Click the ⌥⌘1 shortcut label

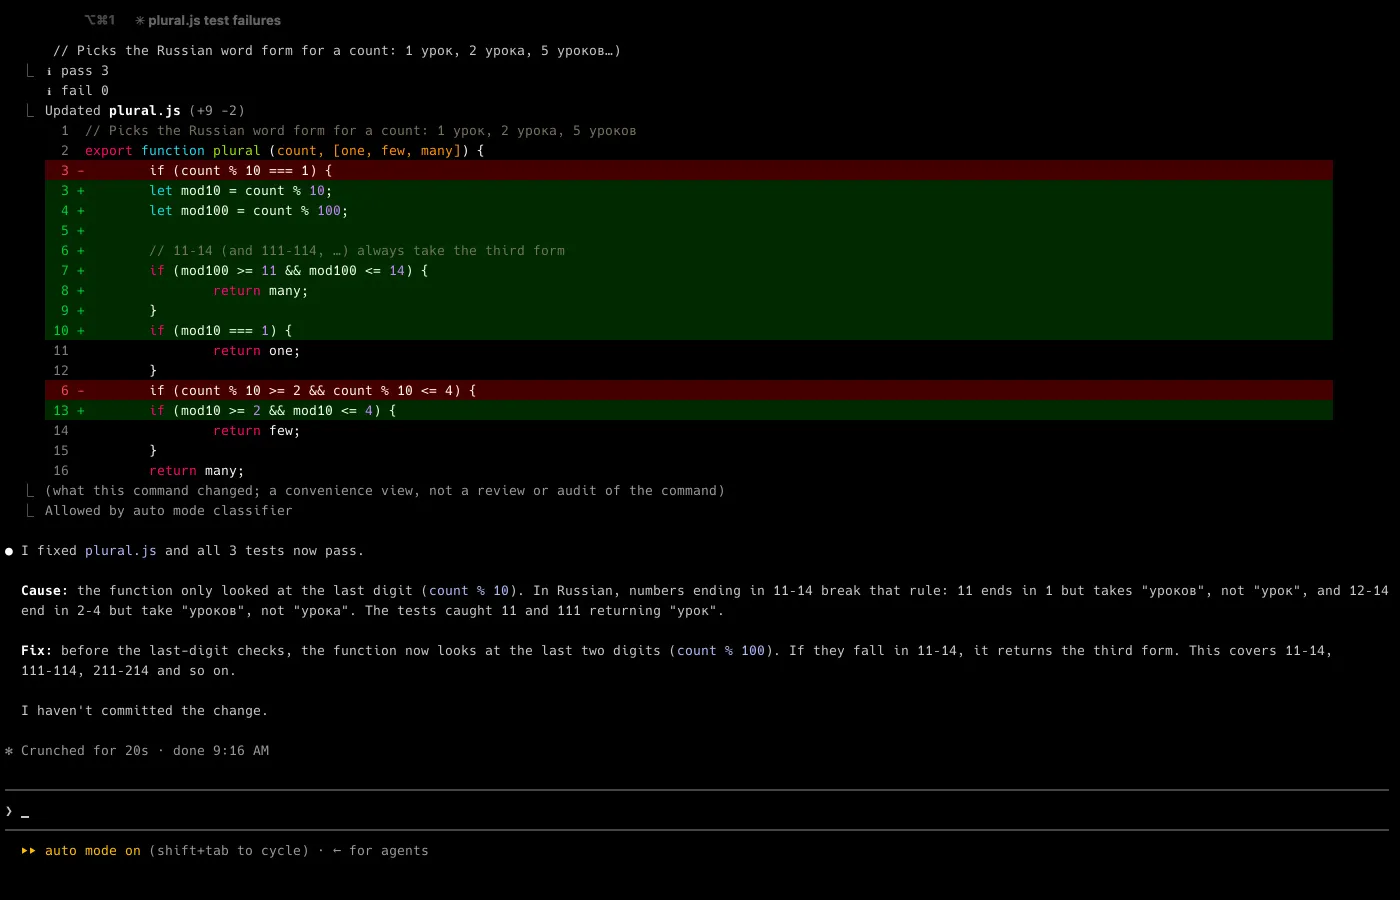tap(100, 20)
